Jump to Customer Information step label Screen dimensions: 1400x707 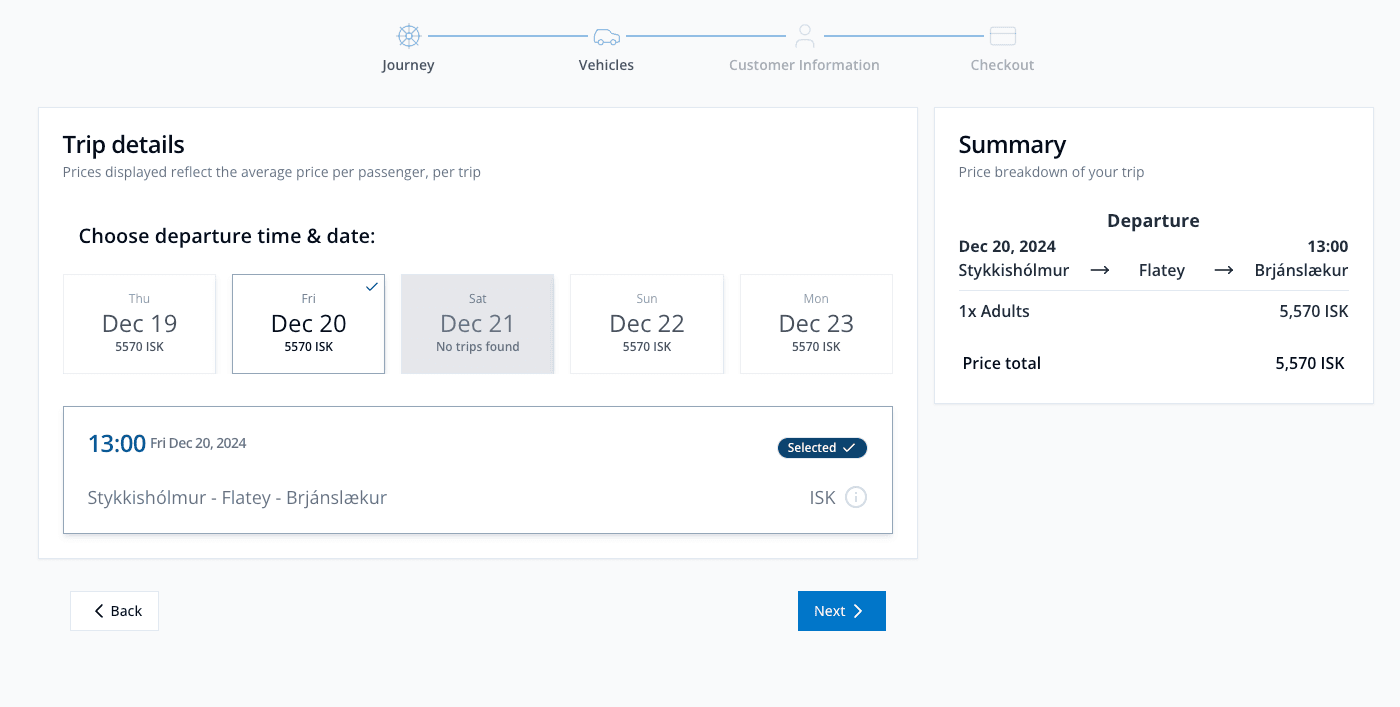pyautogui.click(x=804, y=65)
